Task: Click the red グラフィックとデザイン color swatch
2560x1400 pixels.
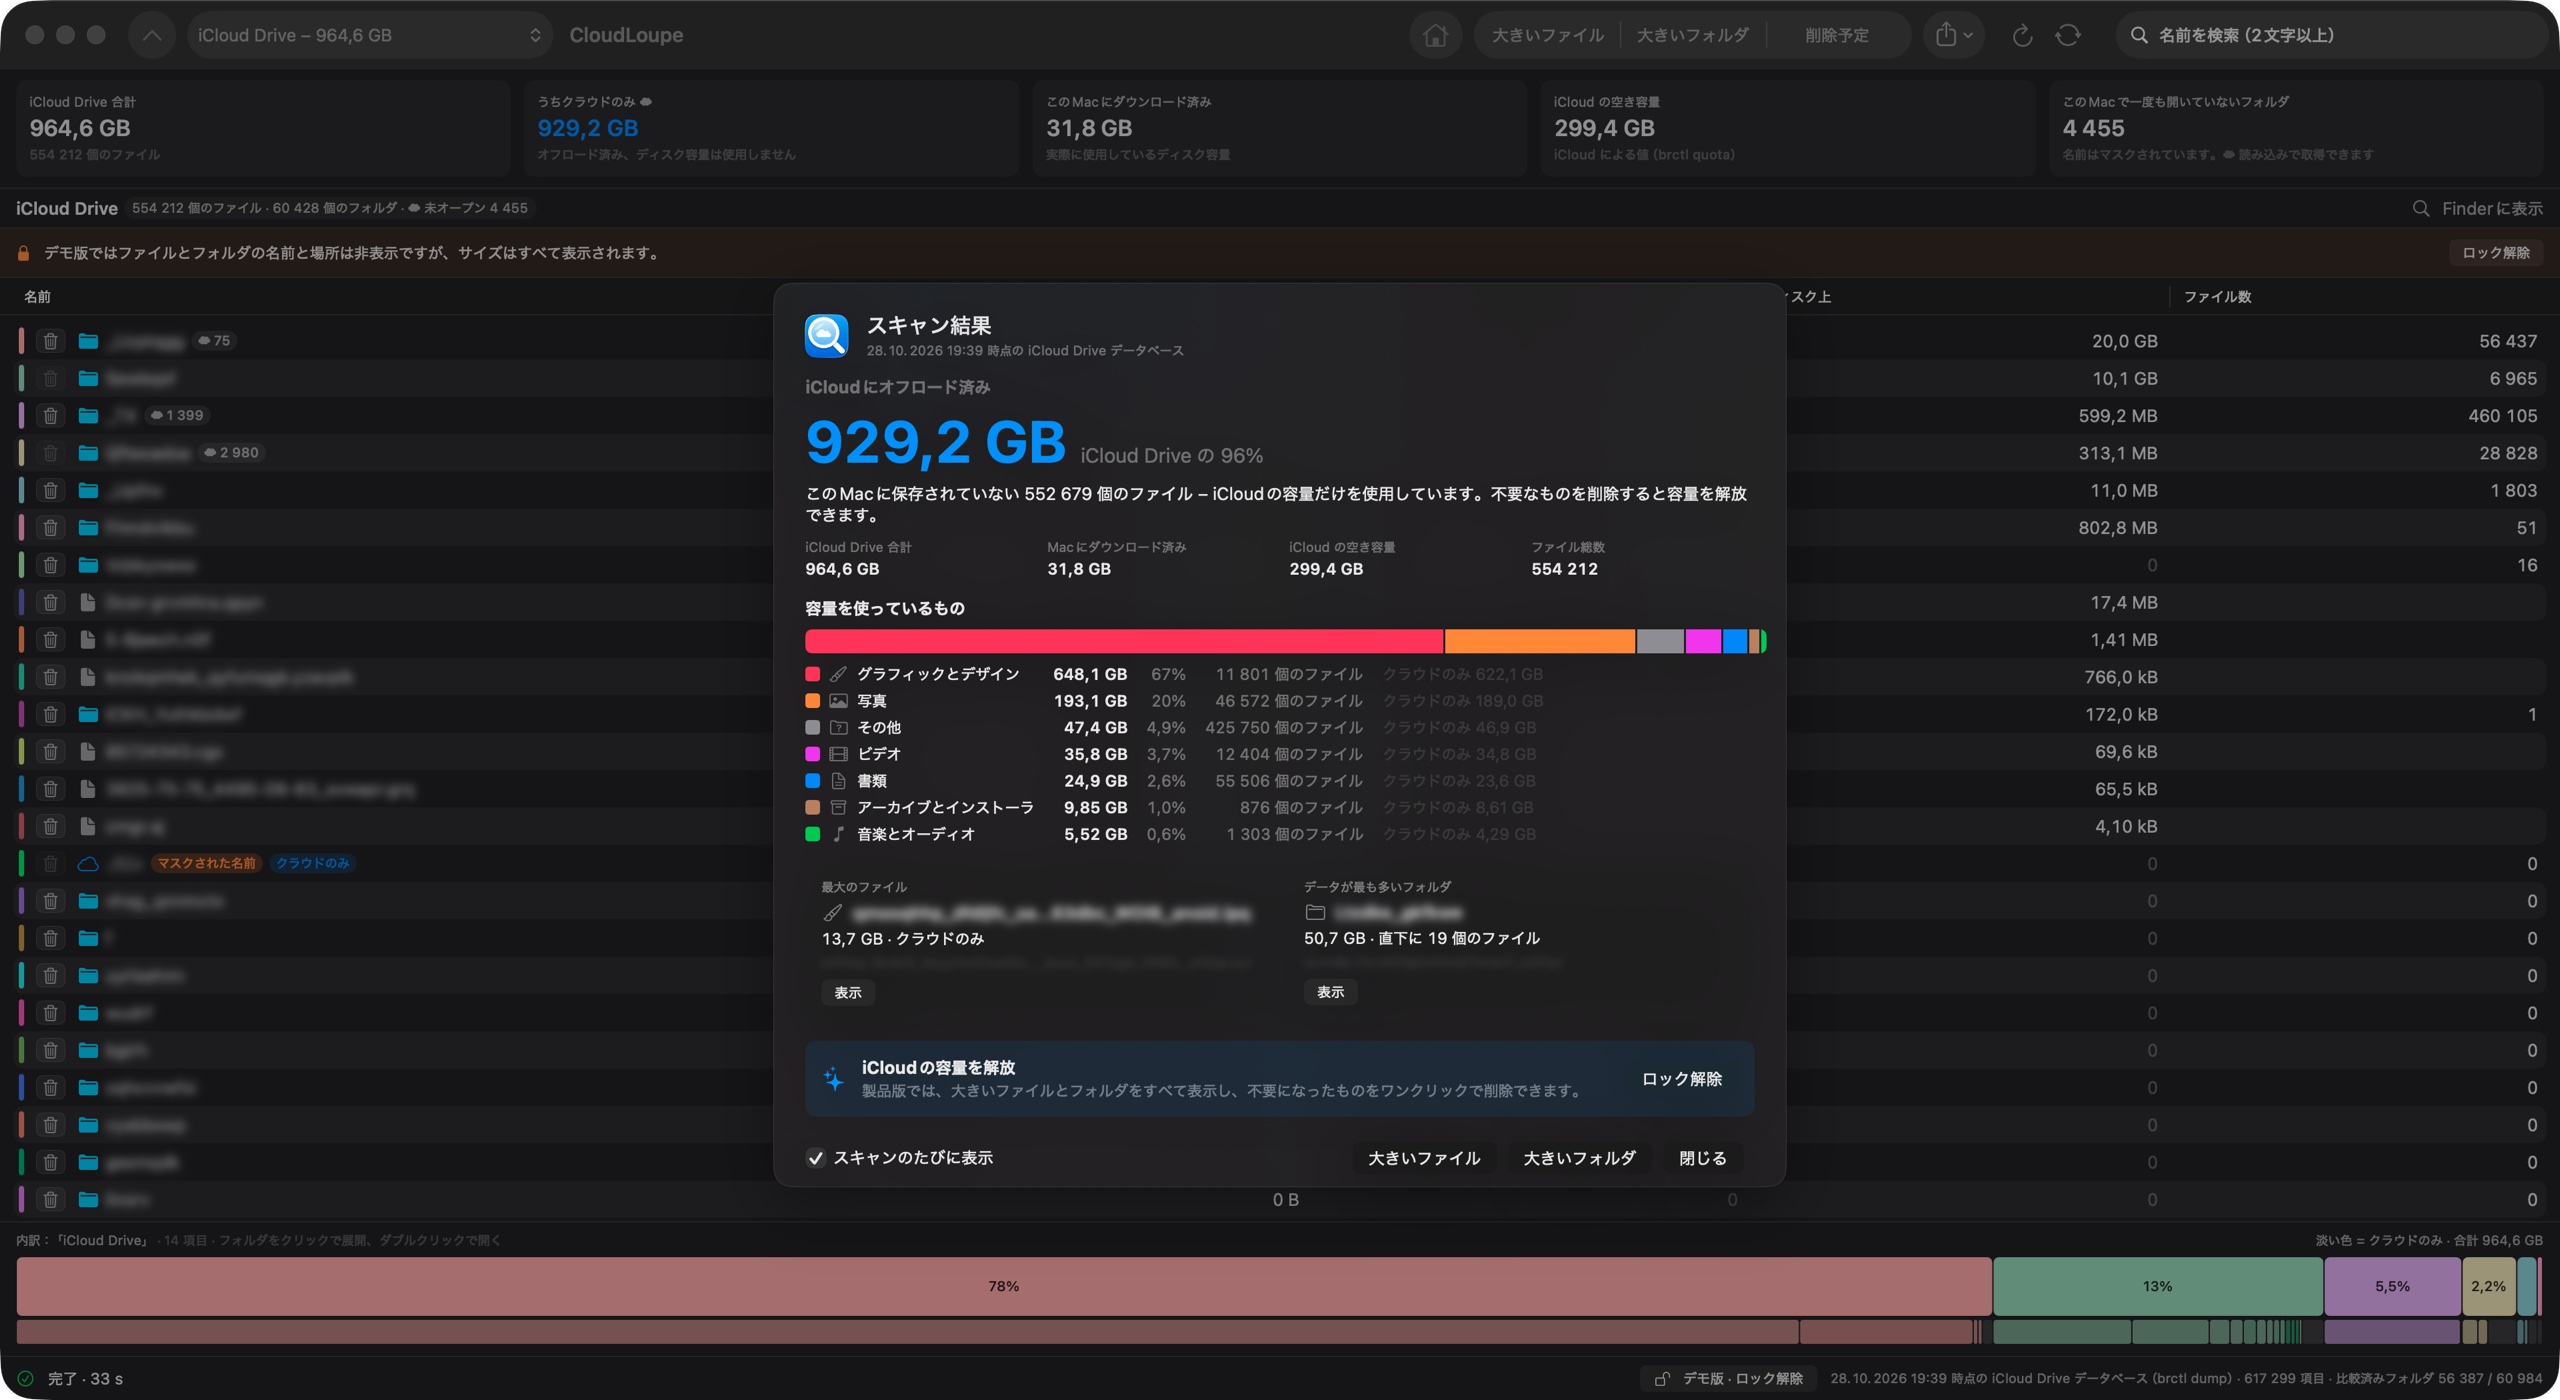Action: point(813,674)
